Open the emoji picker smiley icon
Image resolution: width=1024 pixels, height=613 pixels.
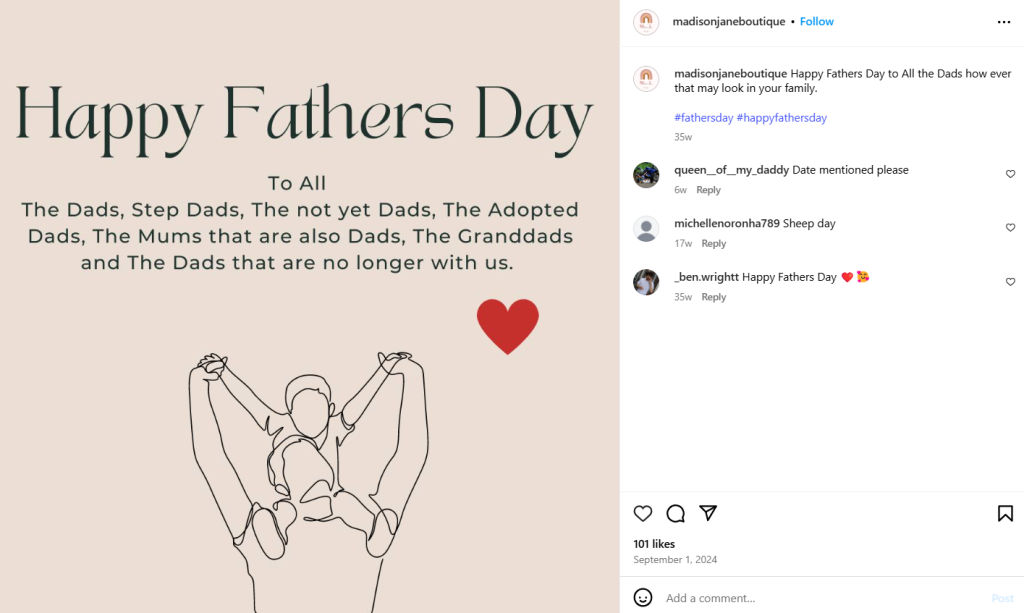point(643,597)
